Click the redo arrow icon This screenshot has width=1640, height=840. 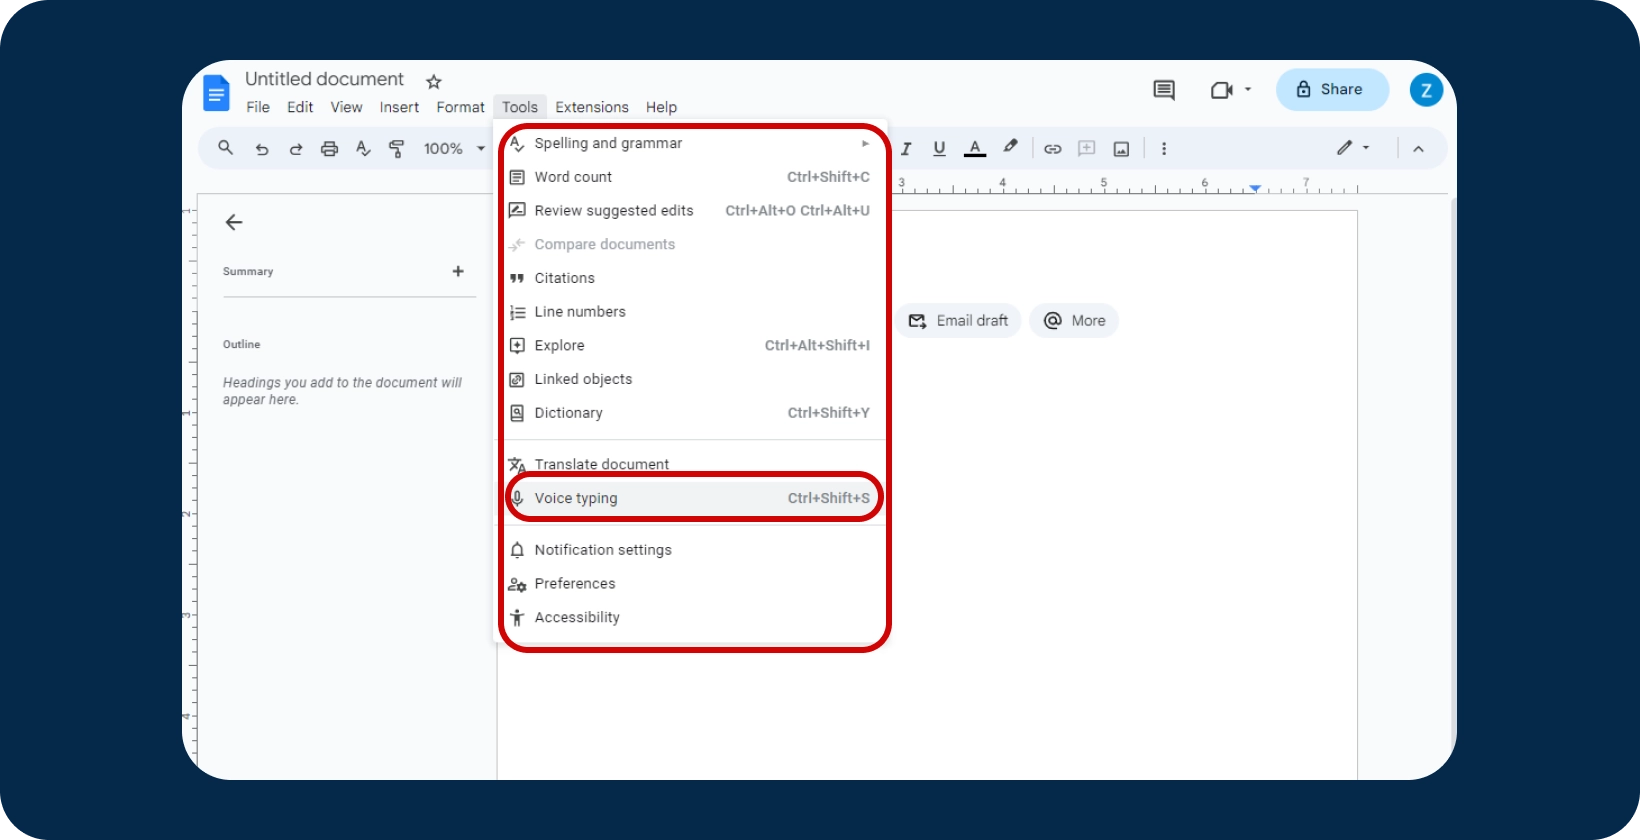pyautogui.click(x=296, y=149)
